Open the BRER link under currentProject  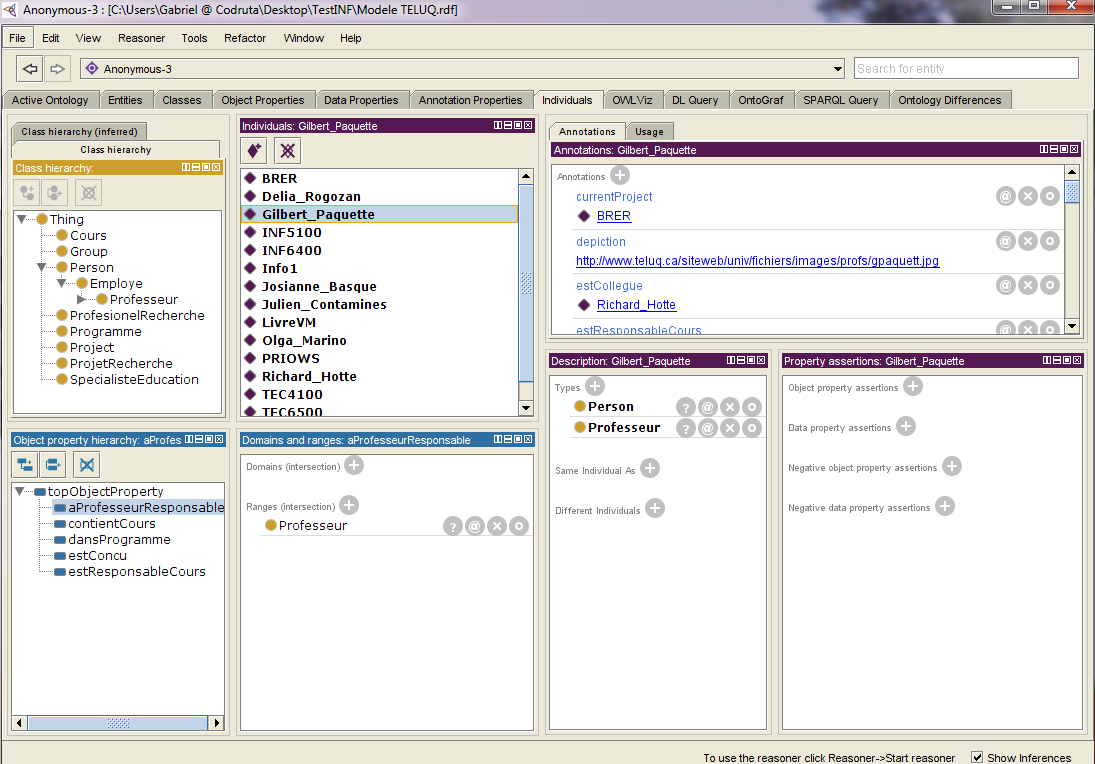click(614, 216)
